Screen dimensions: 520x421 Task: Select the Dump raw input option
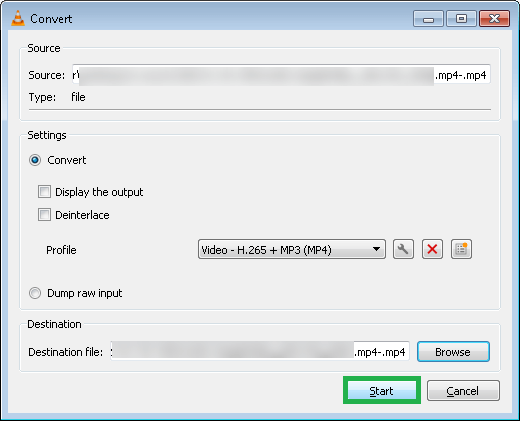click(x=35, y=293)
